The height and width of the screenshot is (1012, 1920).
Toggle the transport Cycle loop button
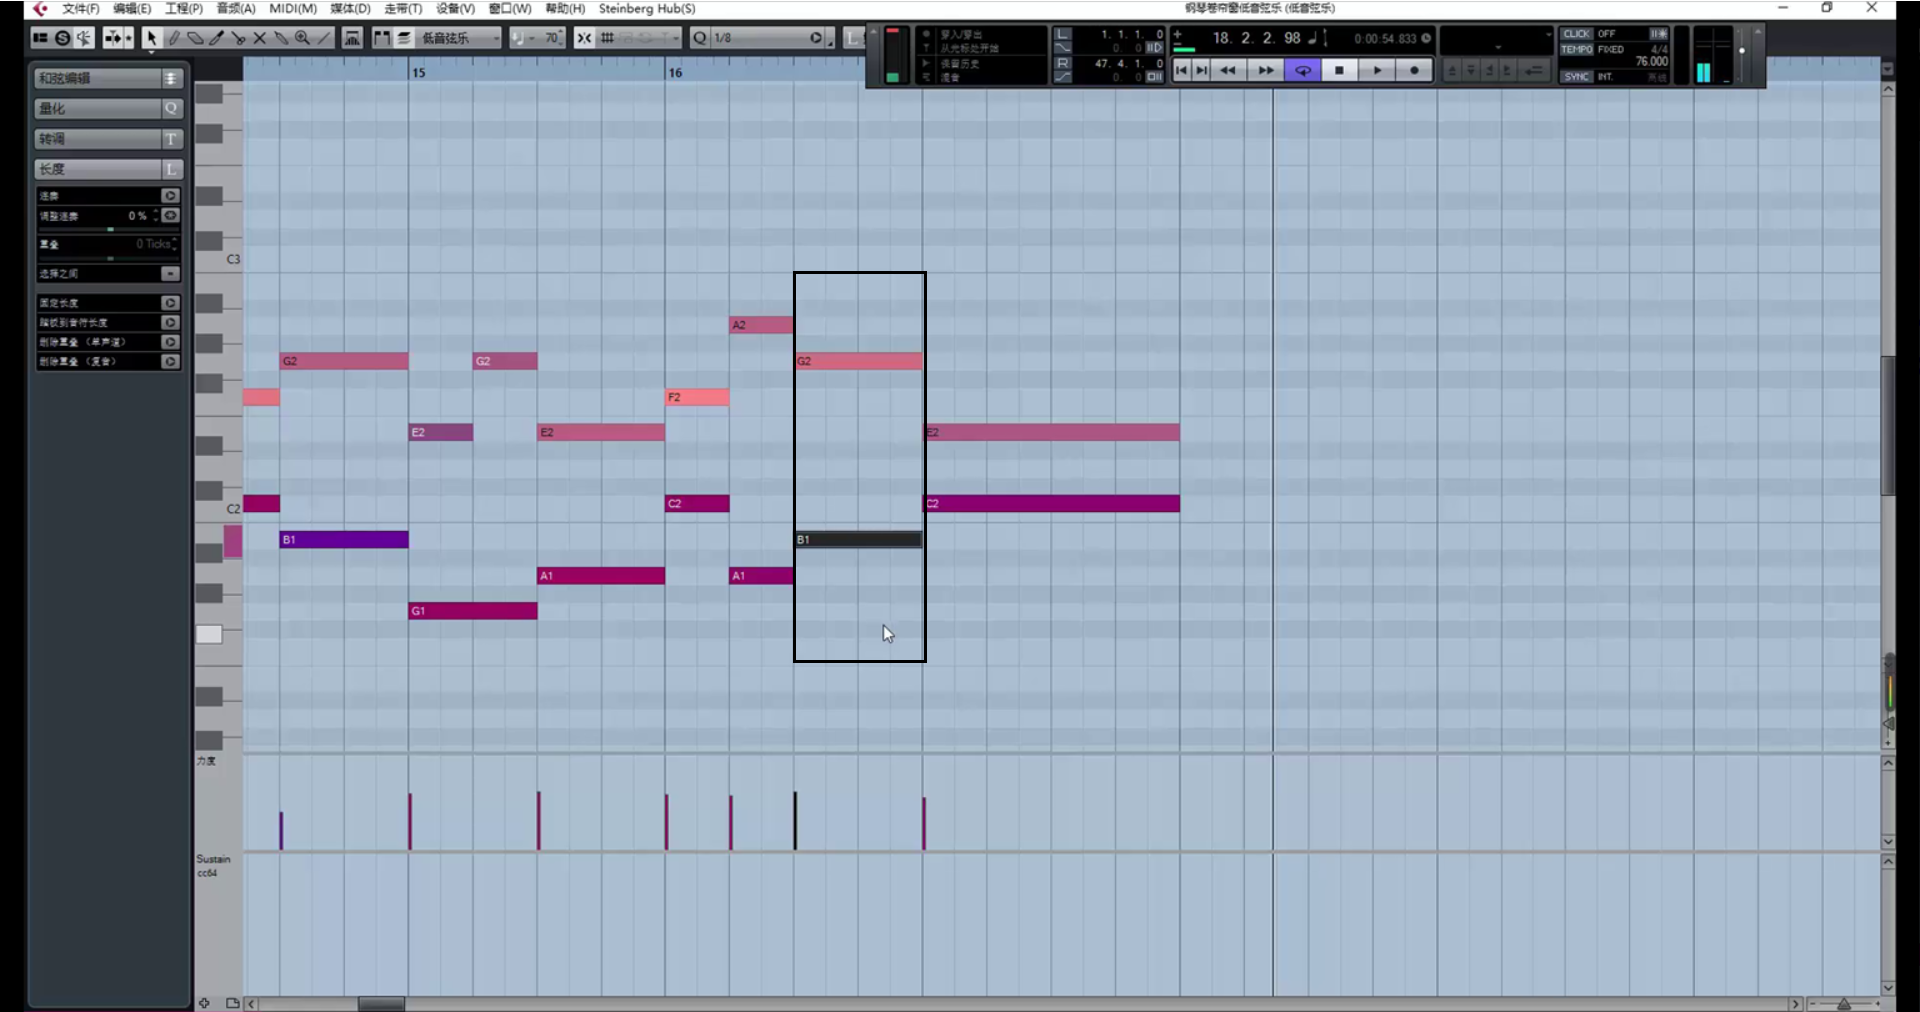[1303, 70]
